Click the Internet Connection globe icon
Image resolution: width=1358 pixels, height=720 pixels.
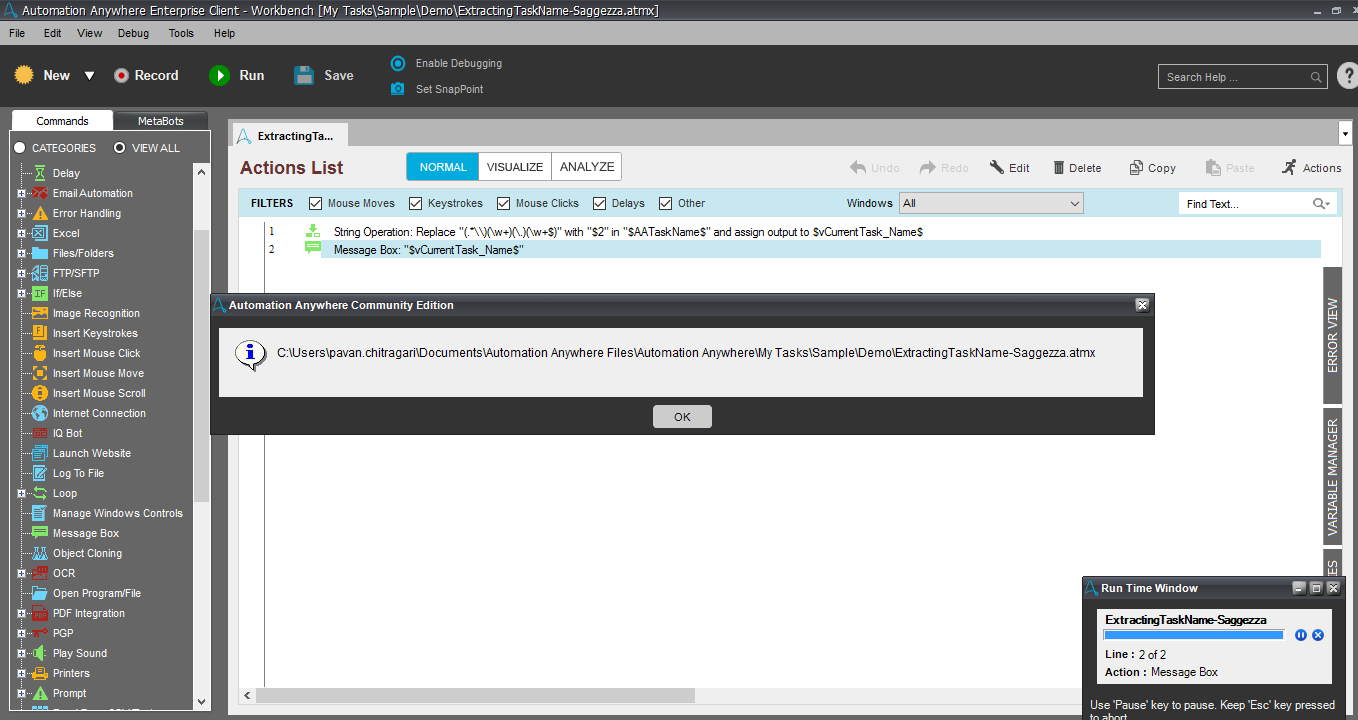(40, 413)
